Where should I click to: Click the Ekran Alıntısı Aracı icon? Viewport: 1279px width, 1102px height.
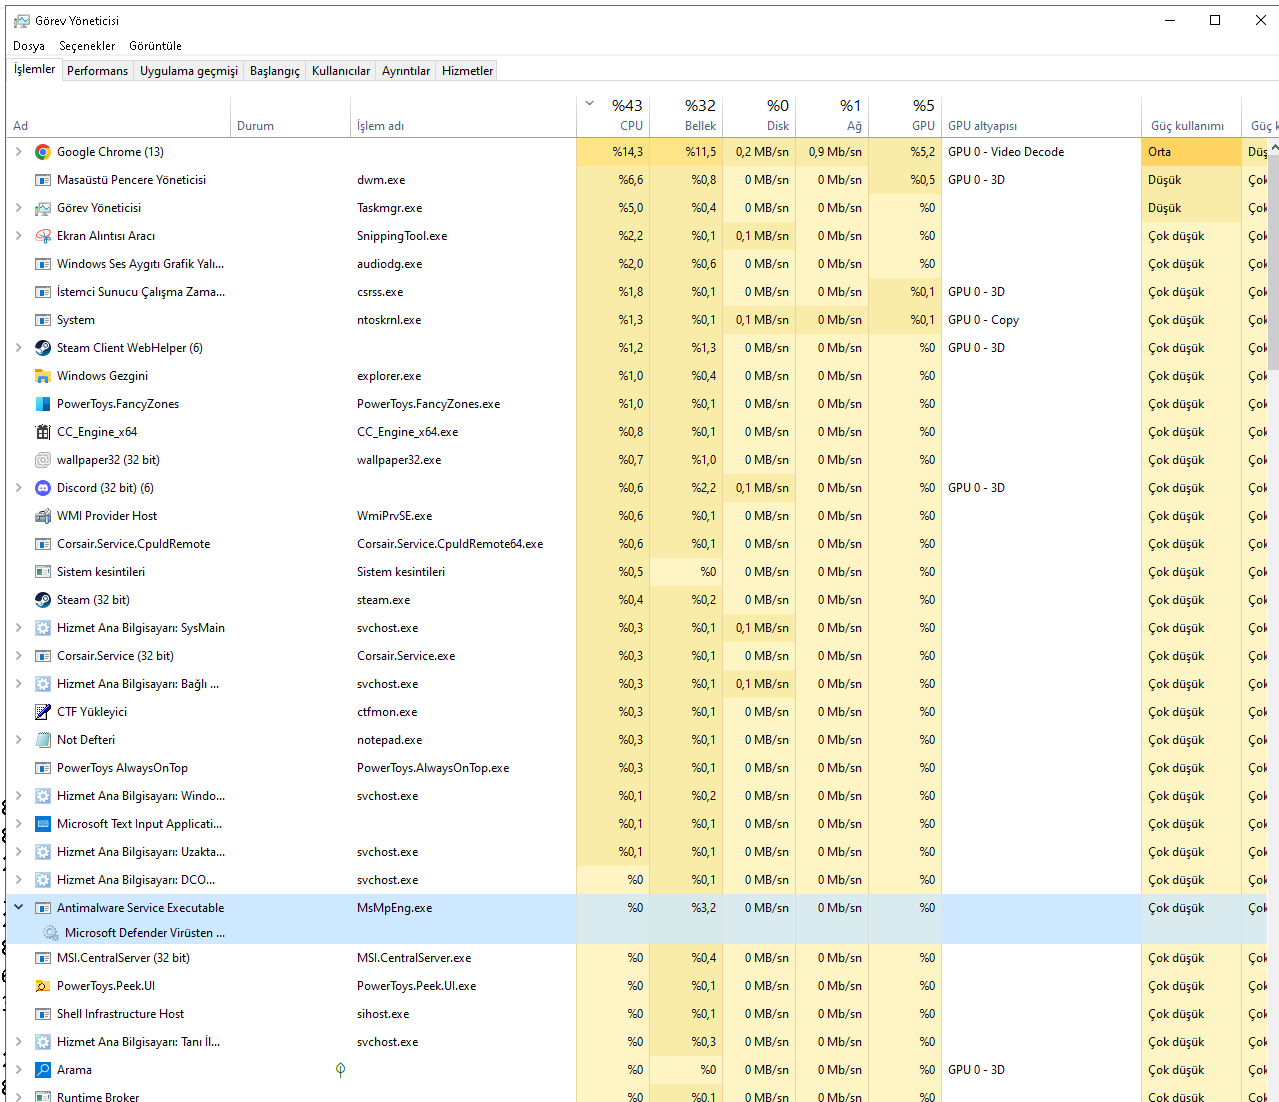tap(43, 236)
